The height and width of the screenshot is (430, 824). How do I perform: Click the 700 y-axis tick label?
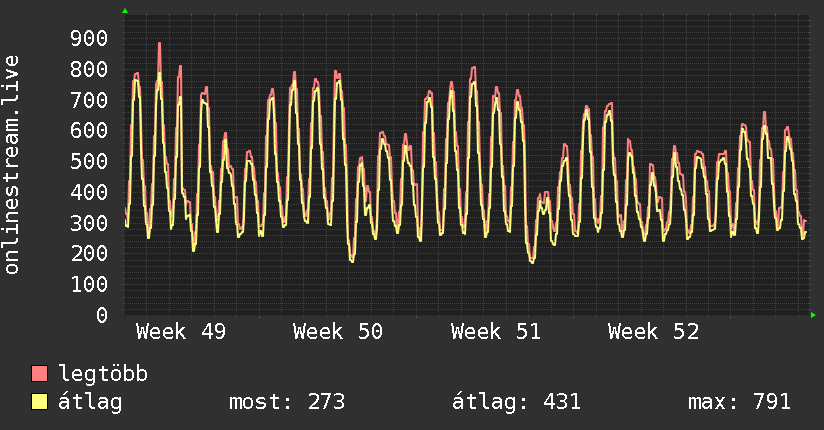tap(89, 100)
